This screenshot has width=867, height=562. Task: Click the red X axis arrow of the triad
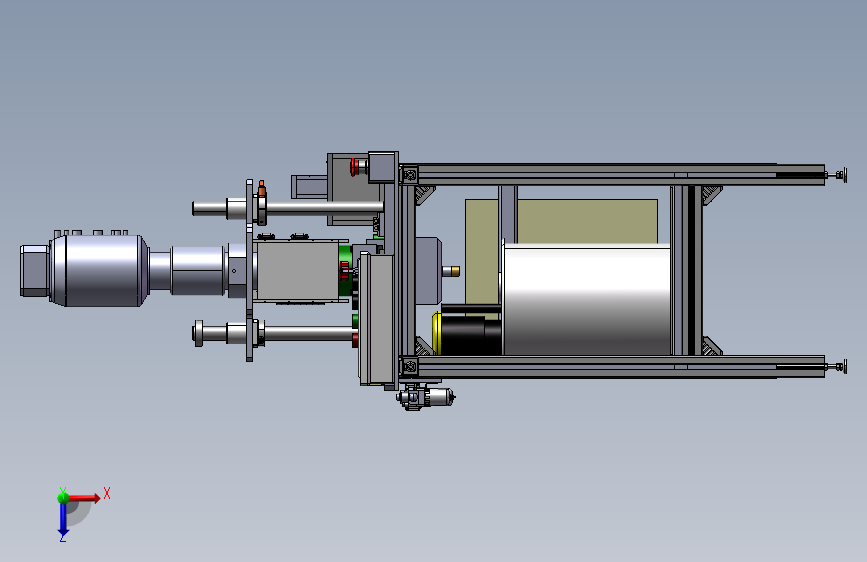tap(84, 498)
